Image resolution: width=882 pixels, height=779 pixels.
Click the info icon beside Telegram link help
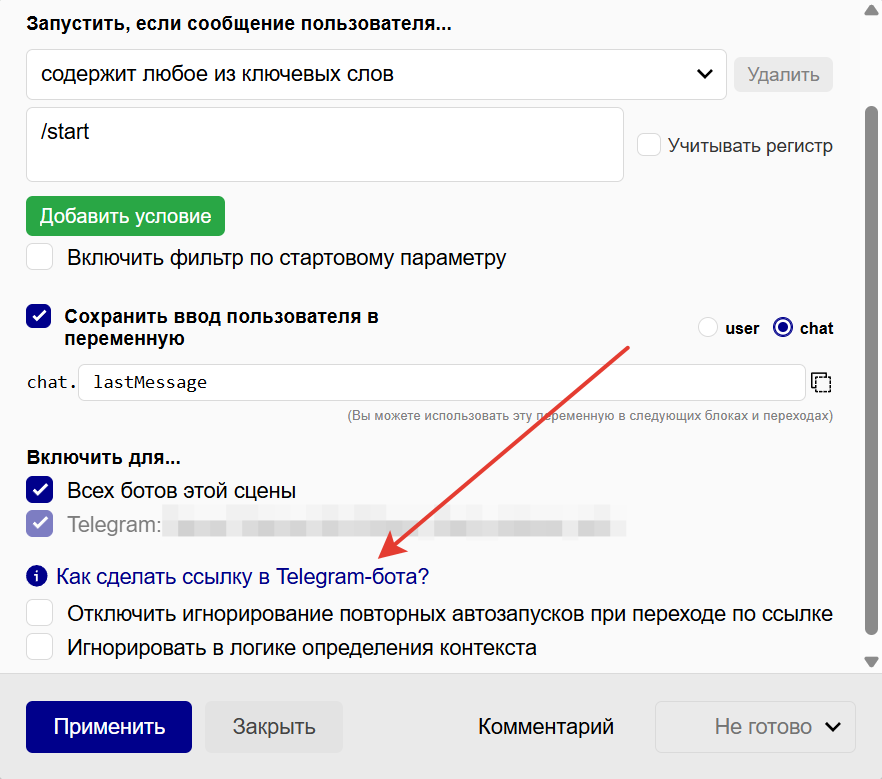pyautogui.click(x=37, y=576)
